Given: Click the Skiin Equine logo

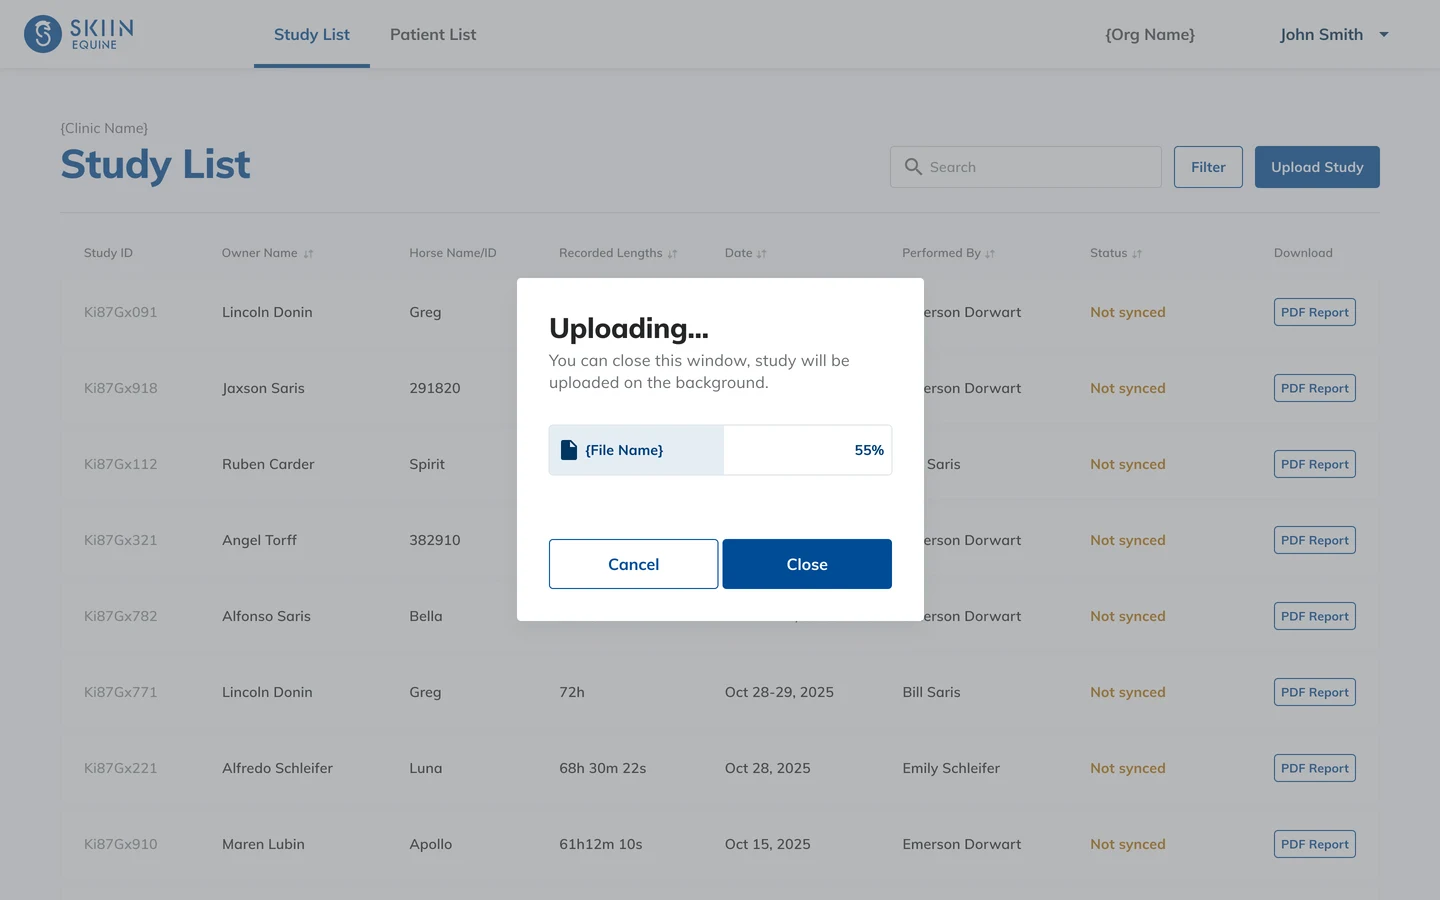Looking at the screenshot, I should [x=79, y=34].
